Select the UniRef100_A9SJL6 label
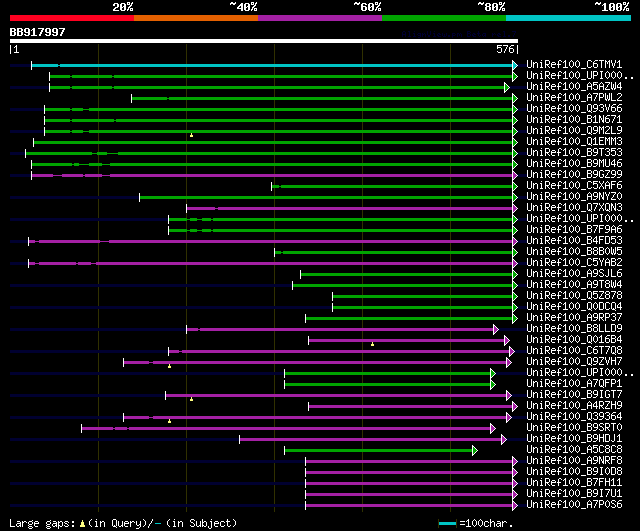 [574, 274]
